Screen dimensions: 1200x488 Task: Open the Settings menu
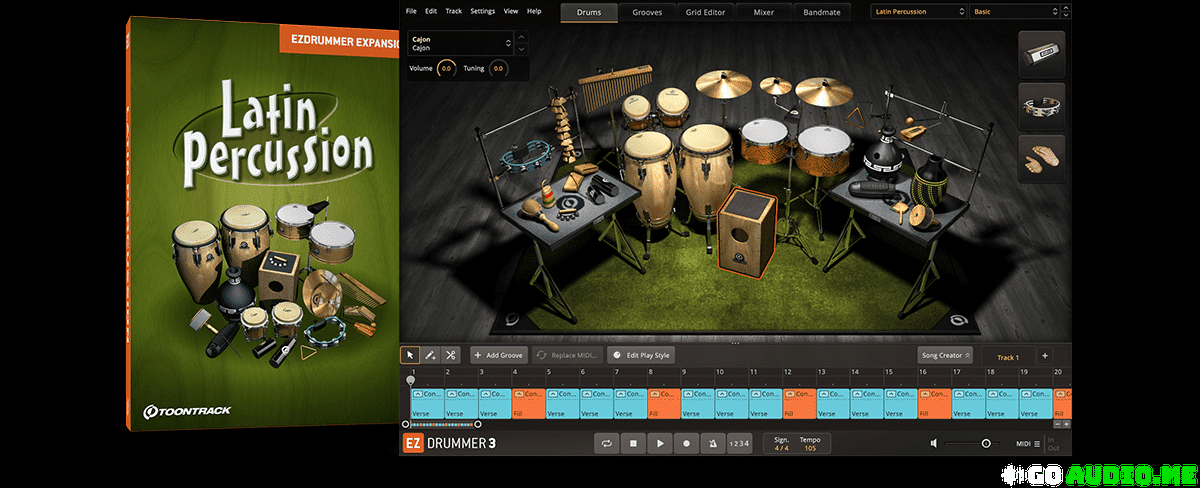point(482,11)
